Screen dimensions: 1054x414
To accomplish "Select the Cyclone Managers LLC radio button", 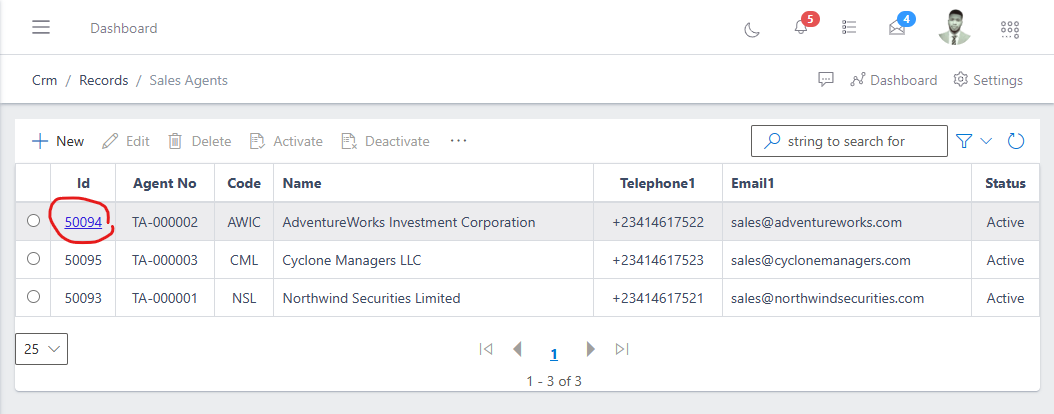I will click(x=33, y=260).
